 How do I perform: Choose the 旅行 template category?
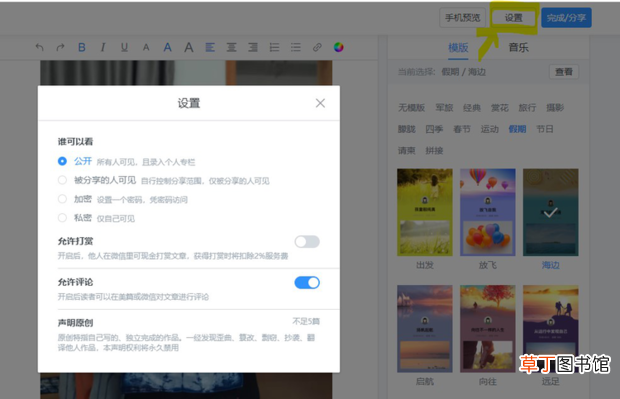[527, 108]
